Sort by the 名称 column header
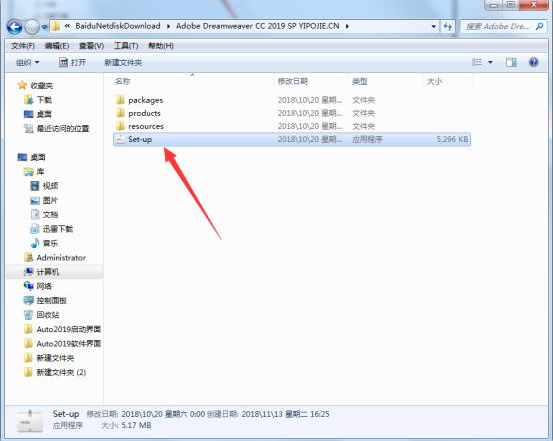 123,81
